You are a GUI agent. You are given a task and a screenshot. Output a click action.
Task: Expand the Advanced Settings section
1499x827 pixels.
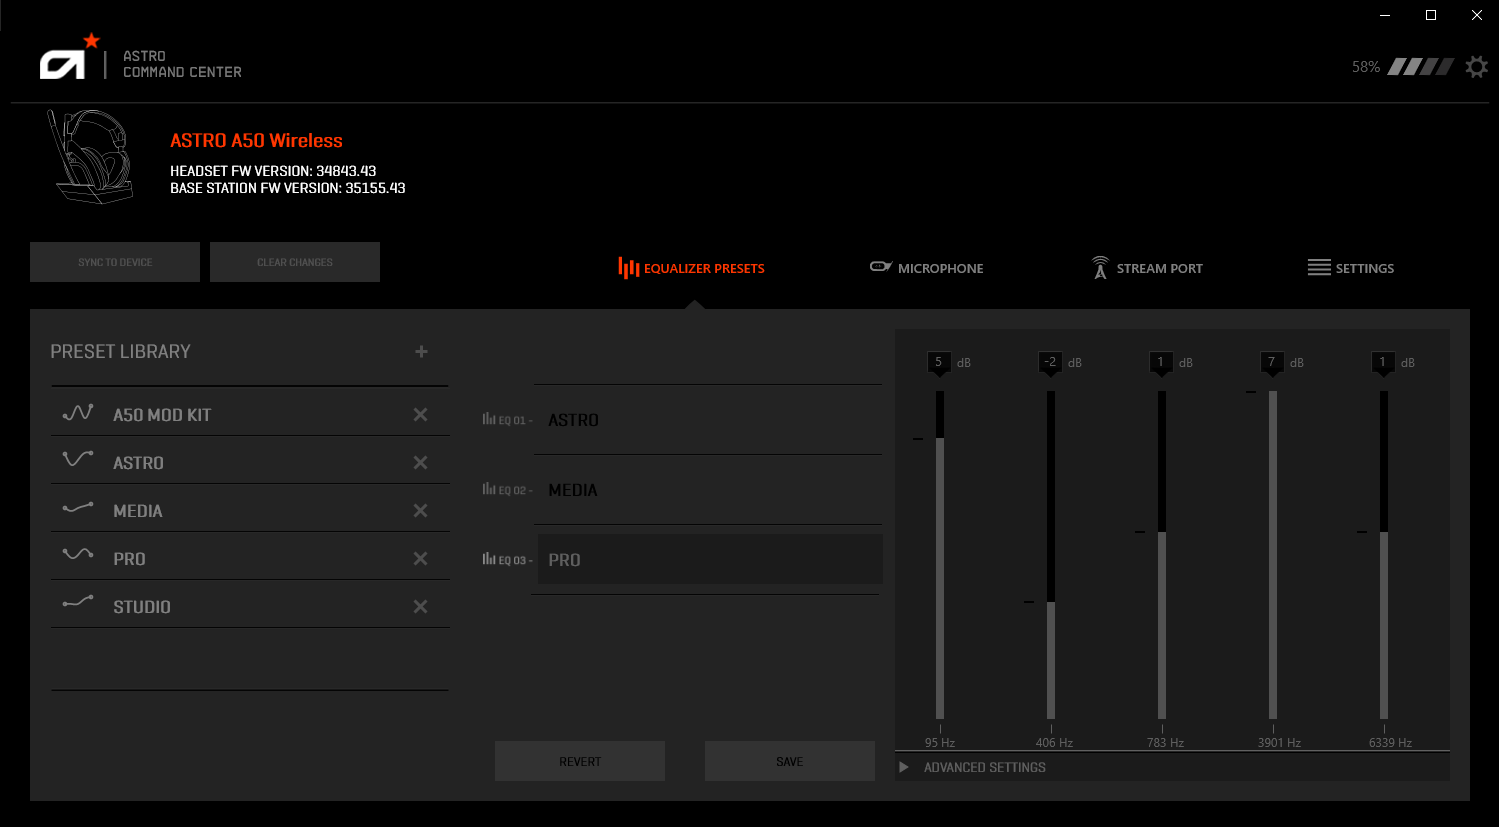coord(903,766)
